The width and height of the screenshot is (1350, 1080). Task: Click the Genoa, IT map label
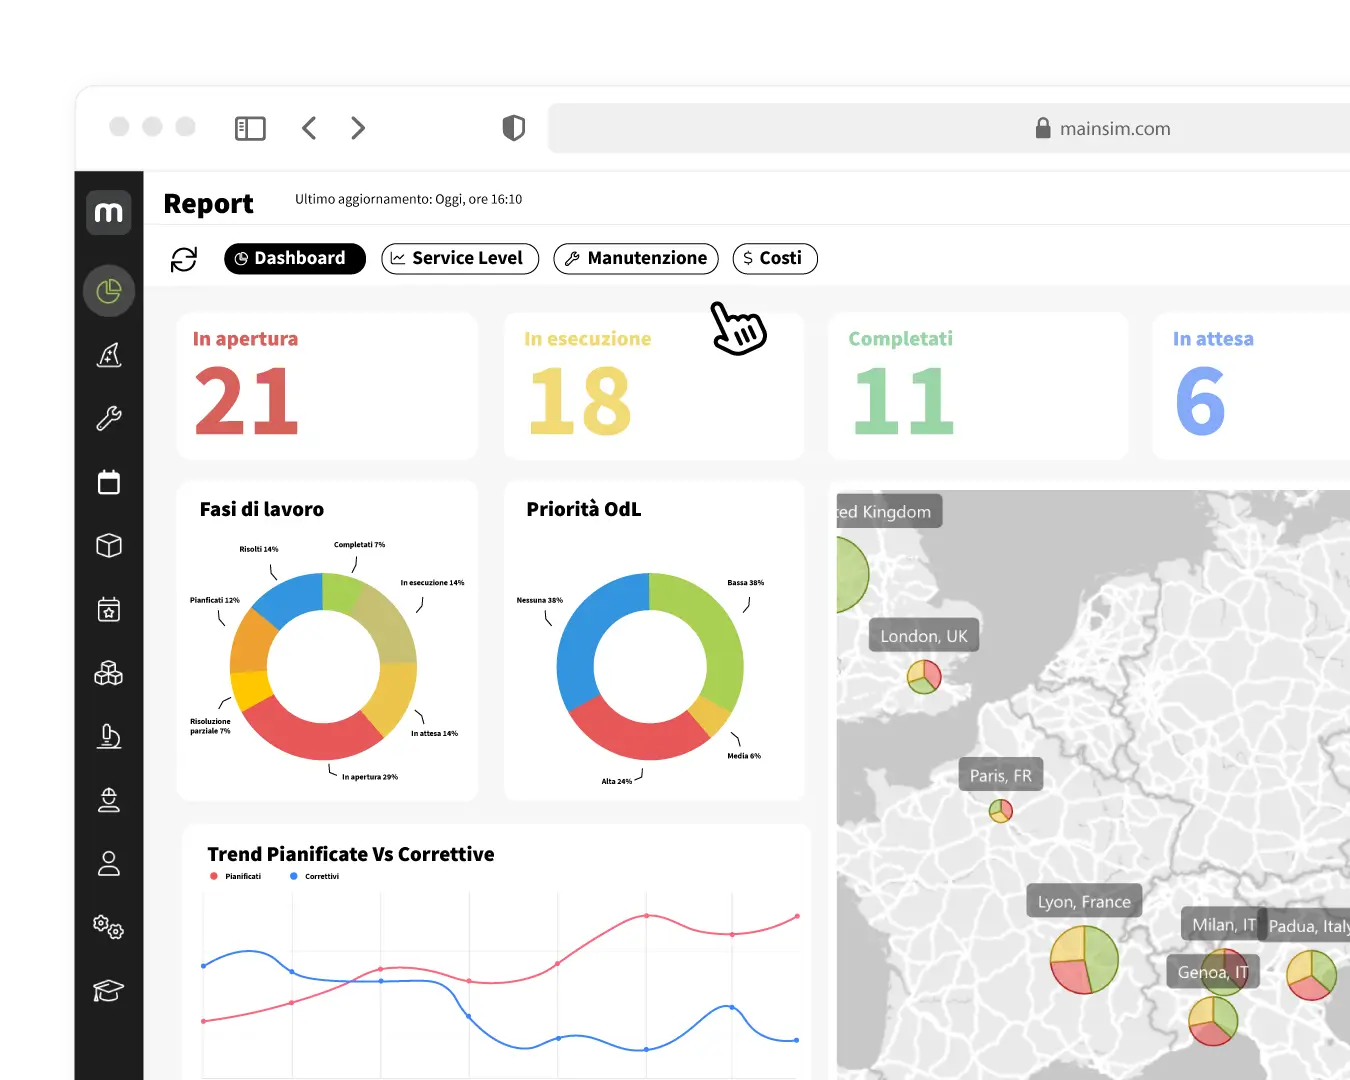[1212, 972]
